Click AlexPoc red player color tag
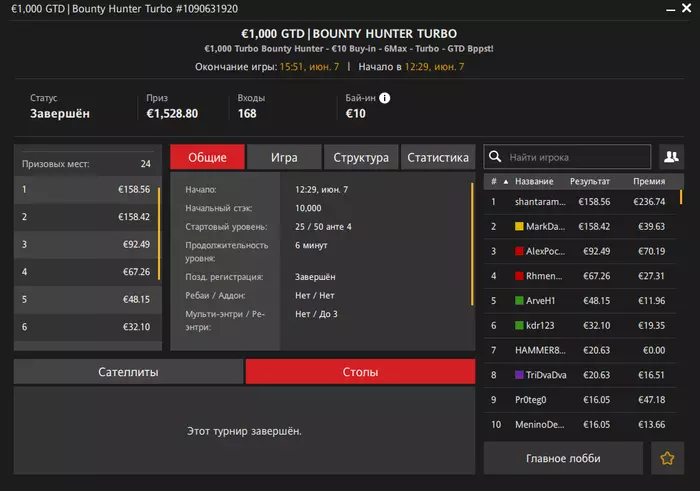Screen dimensions: 700x491 click(519, 251)
